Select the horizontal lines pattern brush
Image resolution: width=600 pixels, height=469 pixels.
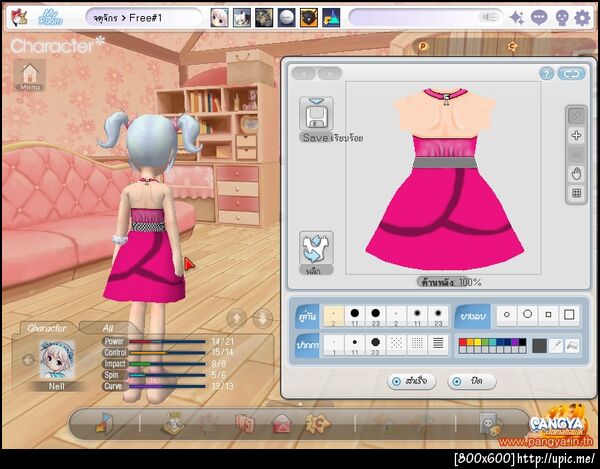coord(438,345)
